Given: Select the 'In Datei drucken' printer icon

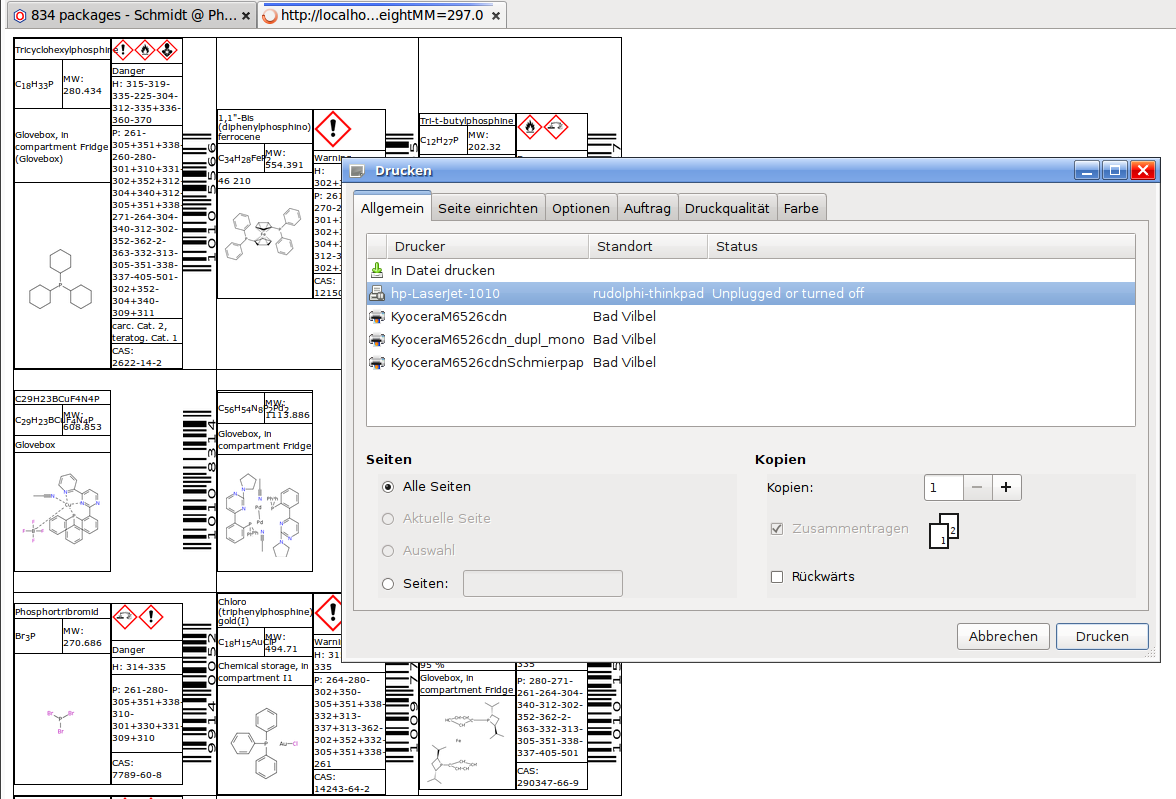Looking at the screenshot, I should tap(377, 270).
